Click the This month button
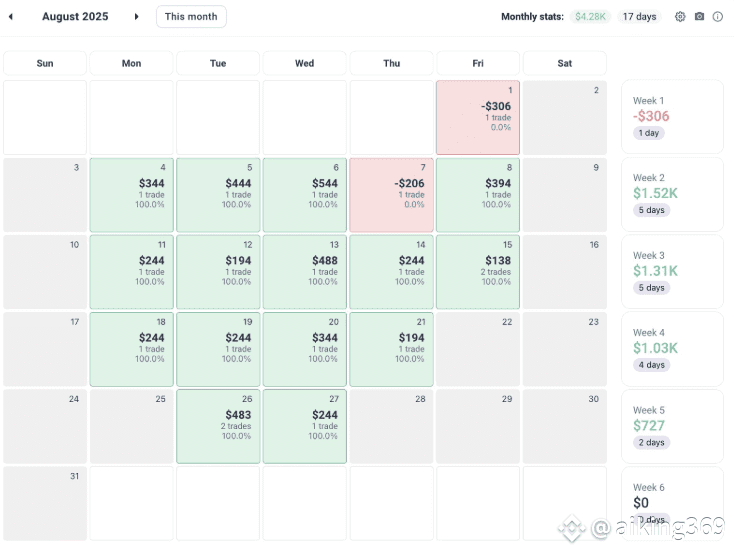Viewport: 734px width, 554px height. tap(191, 17)
